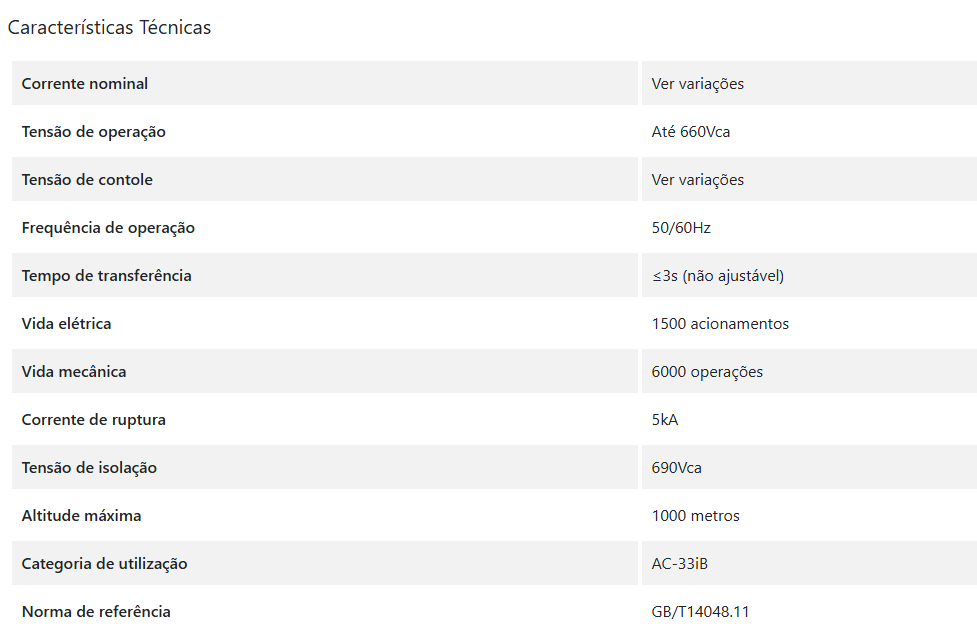Click the 'Características Técnicas' heading

tap(109, 27)
